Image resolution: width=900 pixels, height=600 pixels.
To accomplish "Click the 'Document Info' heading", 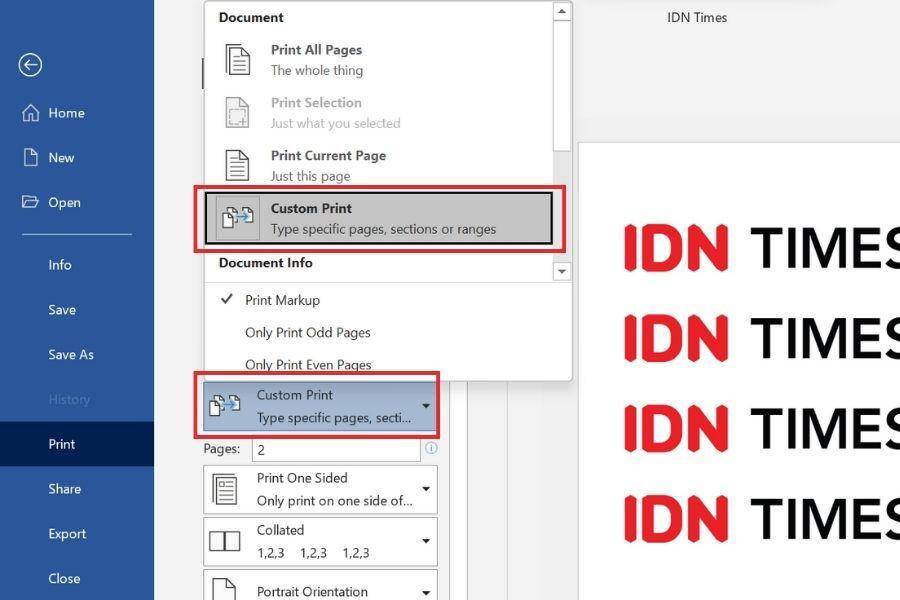I will coord(266,263).
